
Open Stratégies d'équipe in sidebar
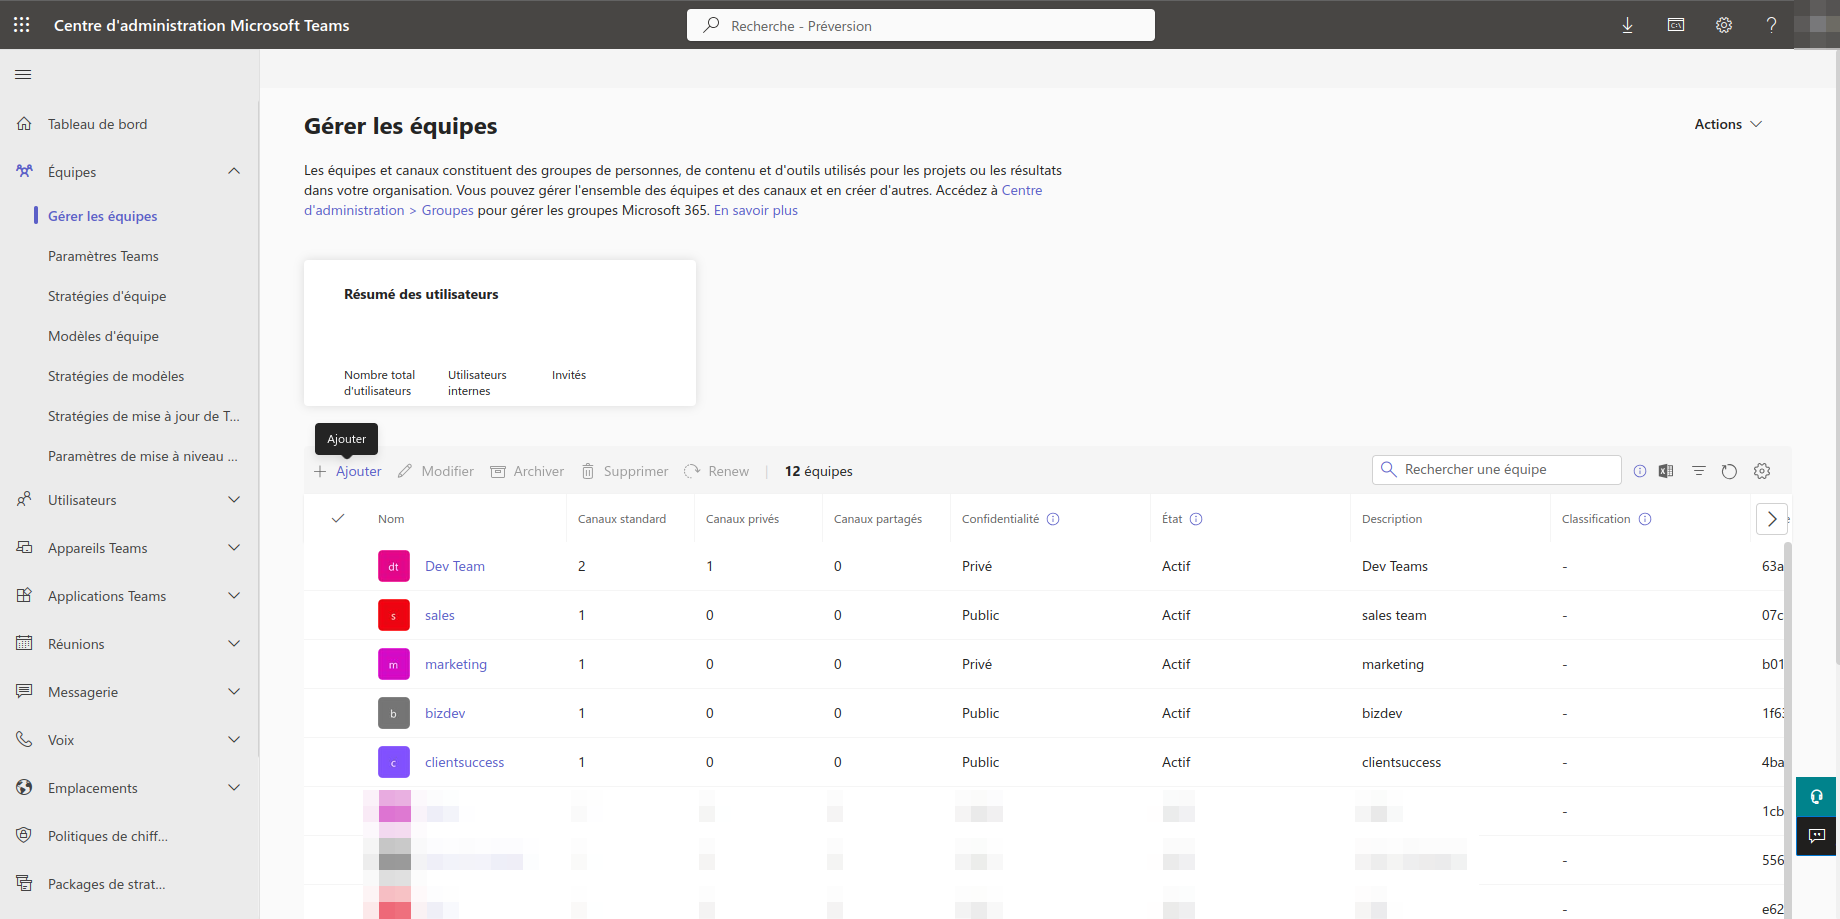tap(107, 296)
